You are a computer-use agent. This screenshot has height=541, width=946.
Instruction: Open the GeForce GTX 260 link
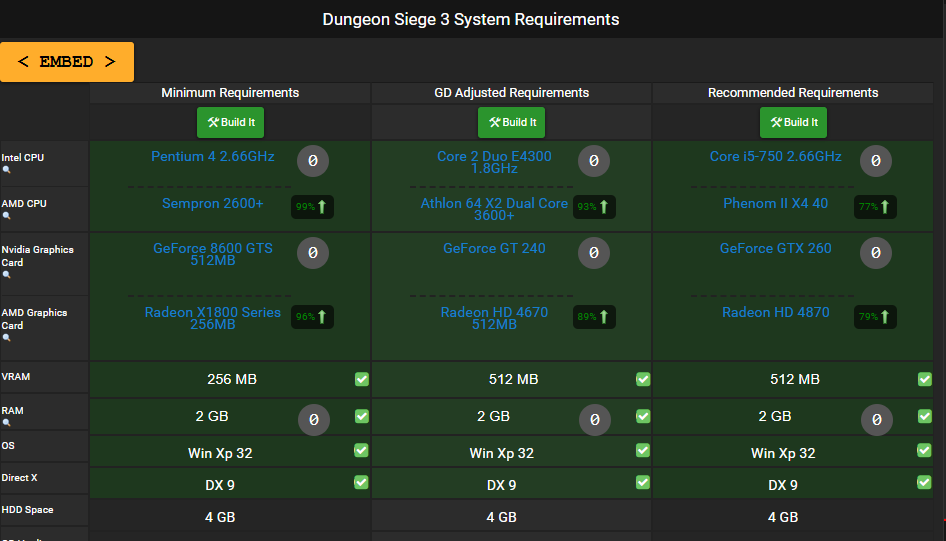[x=775, y=248]
